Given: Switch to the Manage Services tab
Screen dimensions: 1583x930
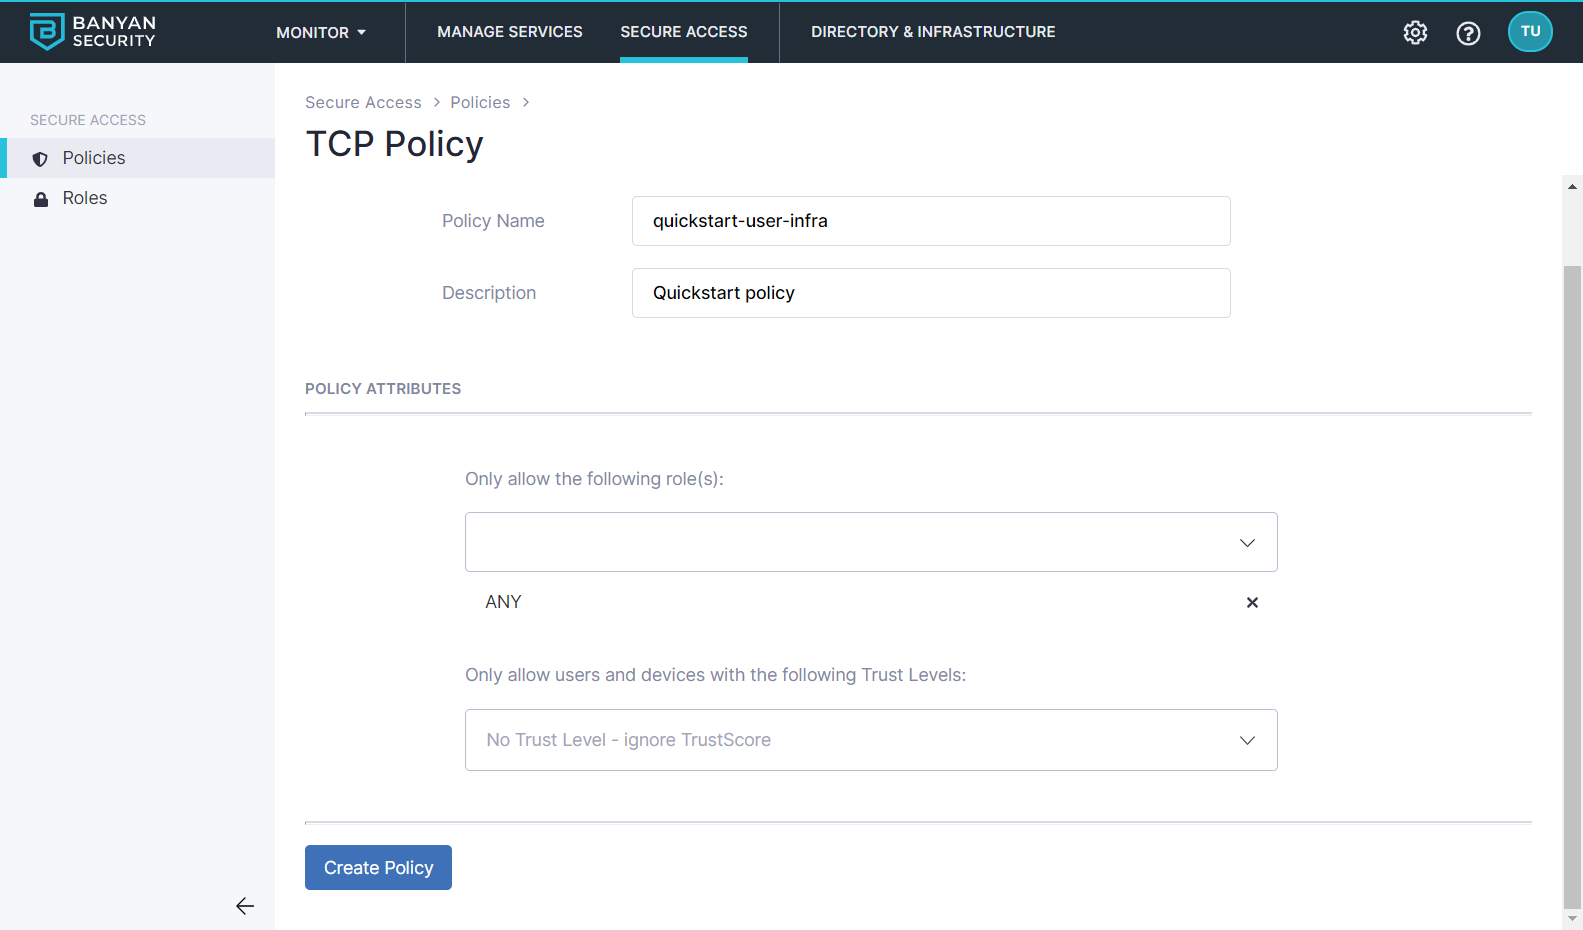Looking at the screenshot, I should click(510, 32).
